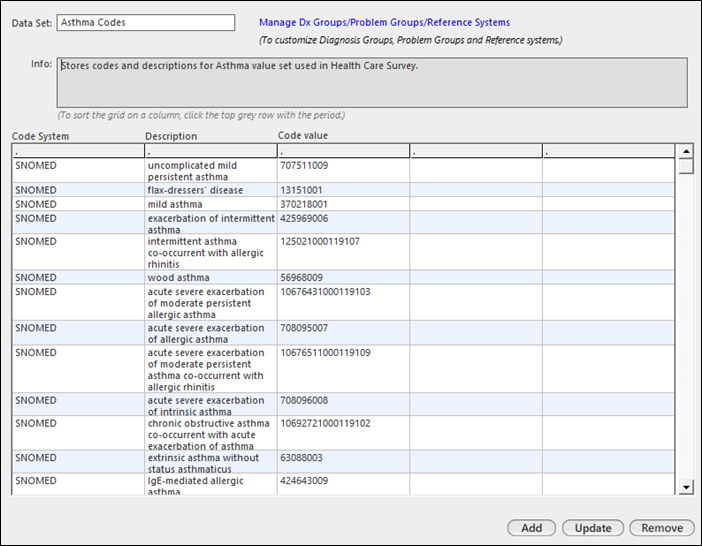Select 'IgE-mediated allergic asthma' description cell
Viewport: 702px width, 546px height.
[211, 485]
